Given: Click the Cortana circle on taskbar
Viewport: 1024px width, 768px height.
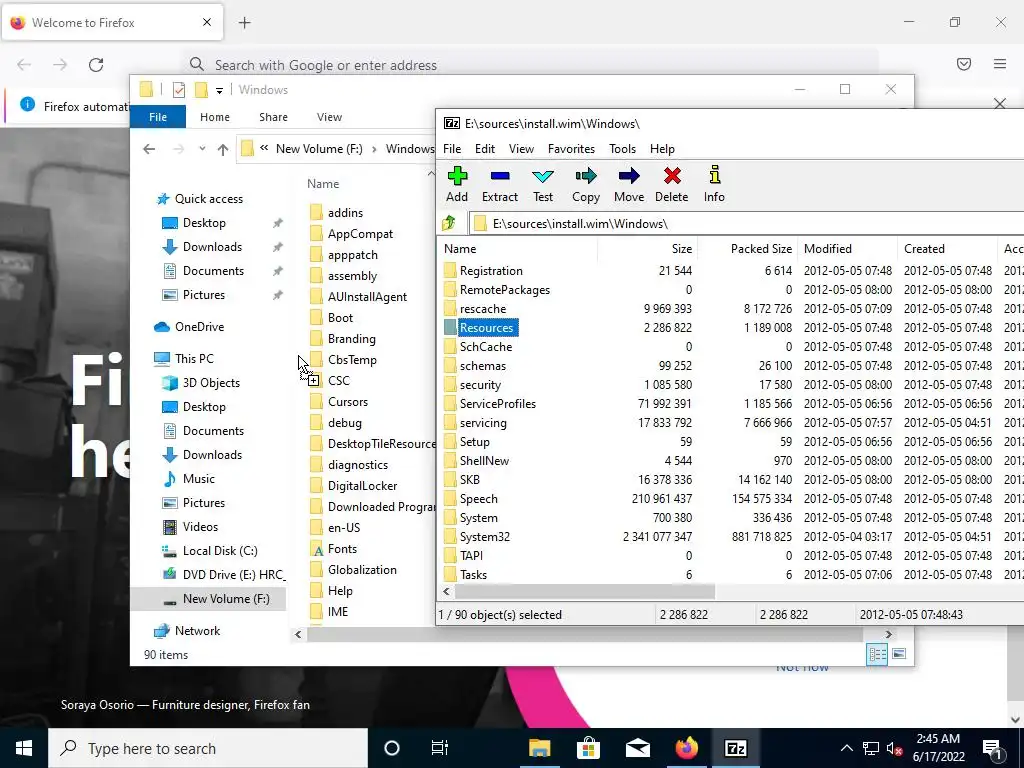Looking at the screenshot, I should tap(392, 748).
